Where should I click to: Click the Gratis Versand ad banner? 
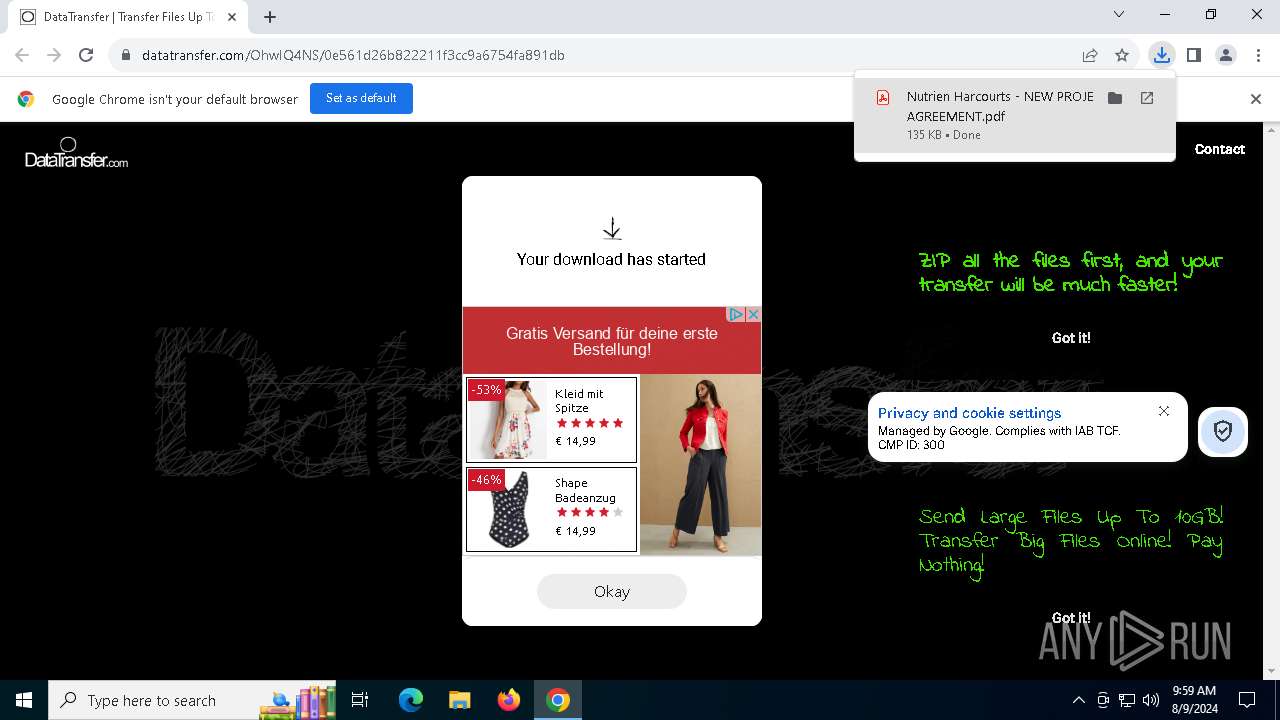pos(612,341)
